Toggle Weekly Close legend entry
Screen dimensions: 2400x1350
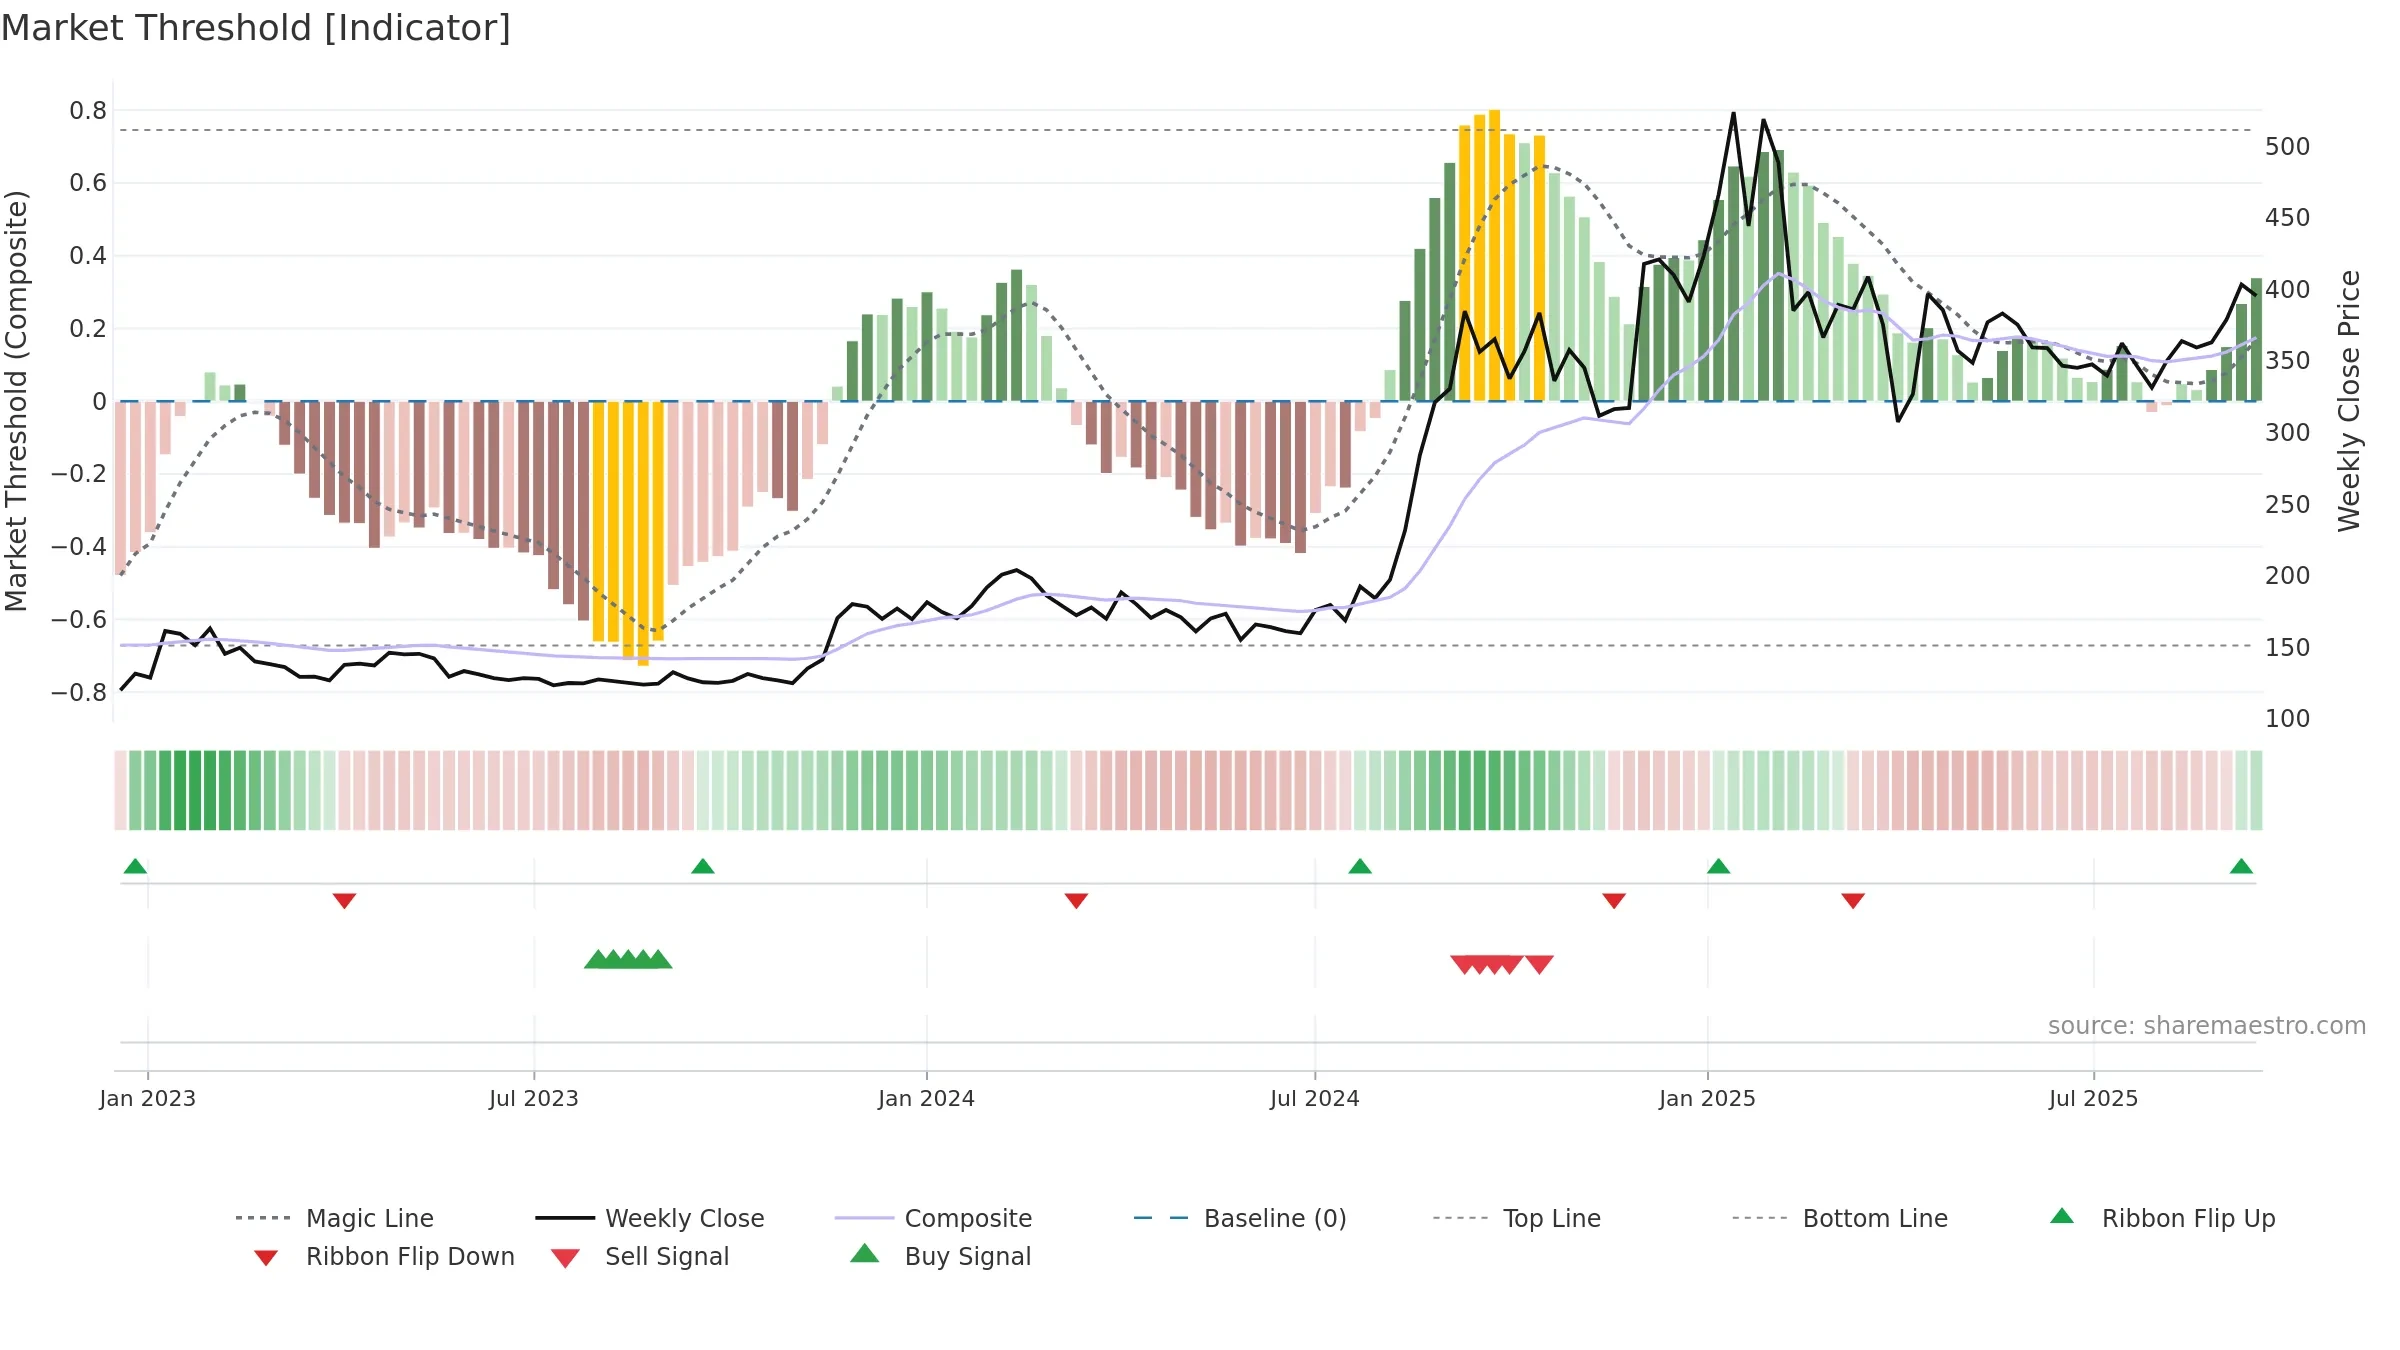649,1218
